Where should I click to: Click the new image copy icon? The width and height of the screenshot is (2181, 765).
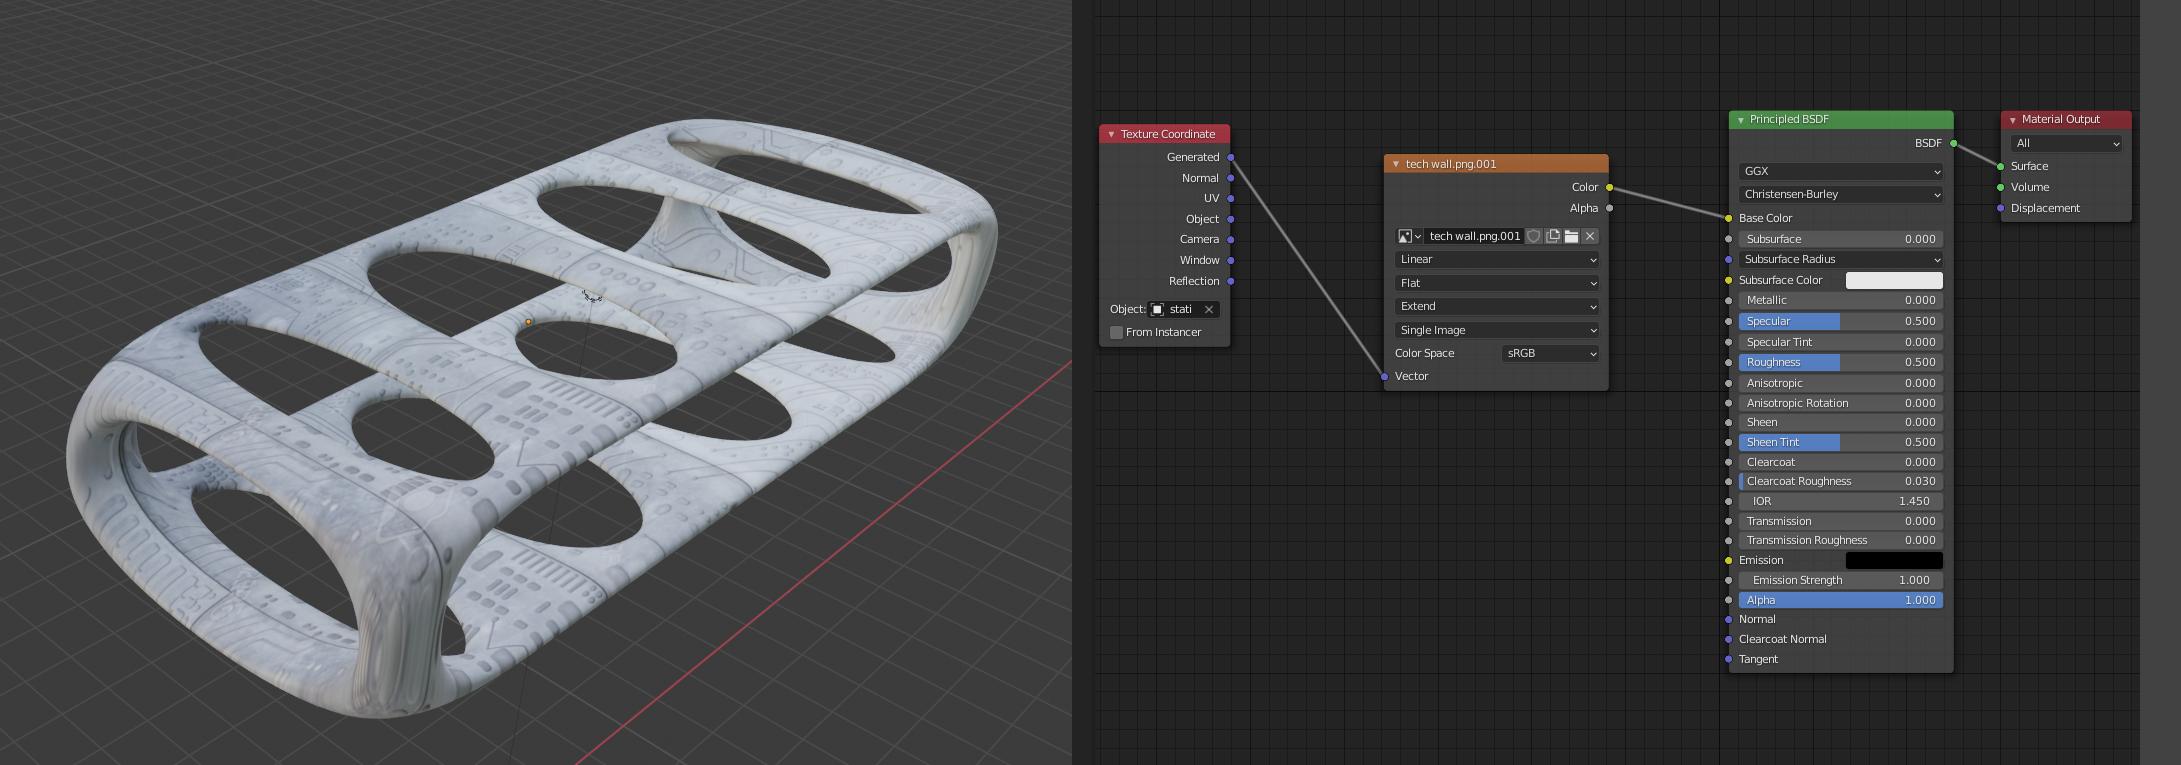pyautogui.click(x=1553, y=236)
